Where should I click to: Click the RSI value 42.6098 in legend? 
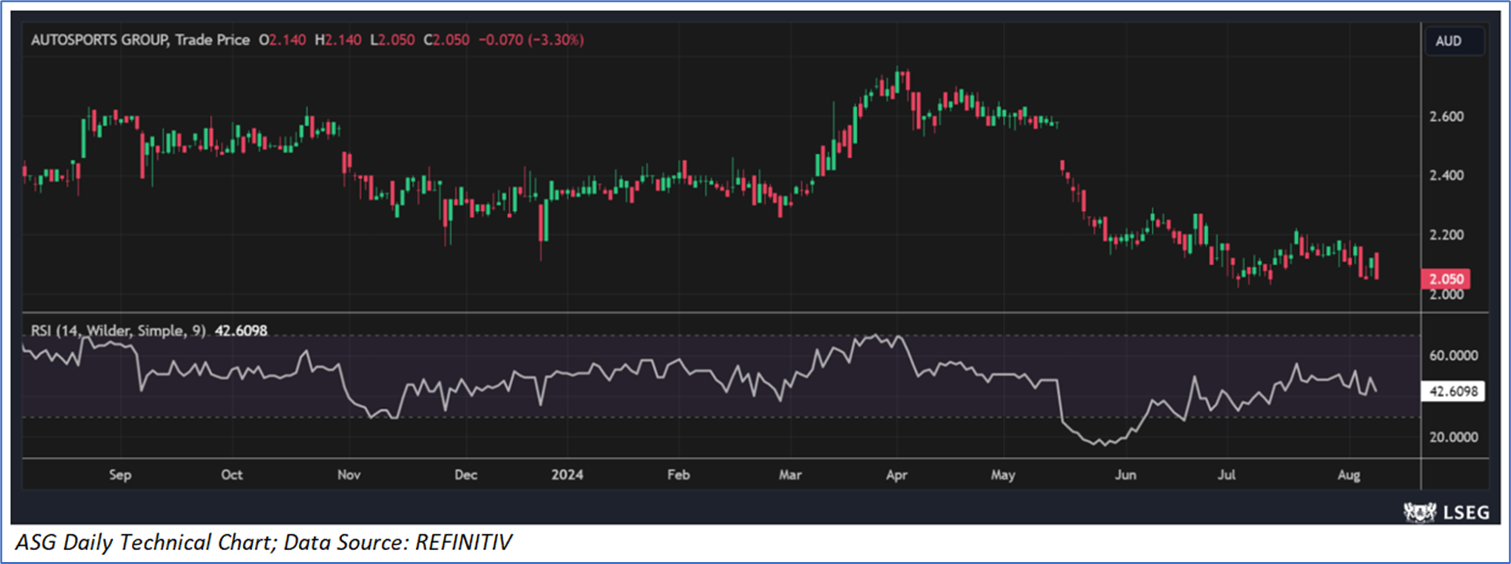click(239, 330)
